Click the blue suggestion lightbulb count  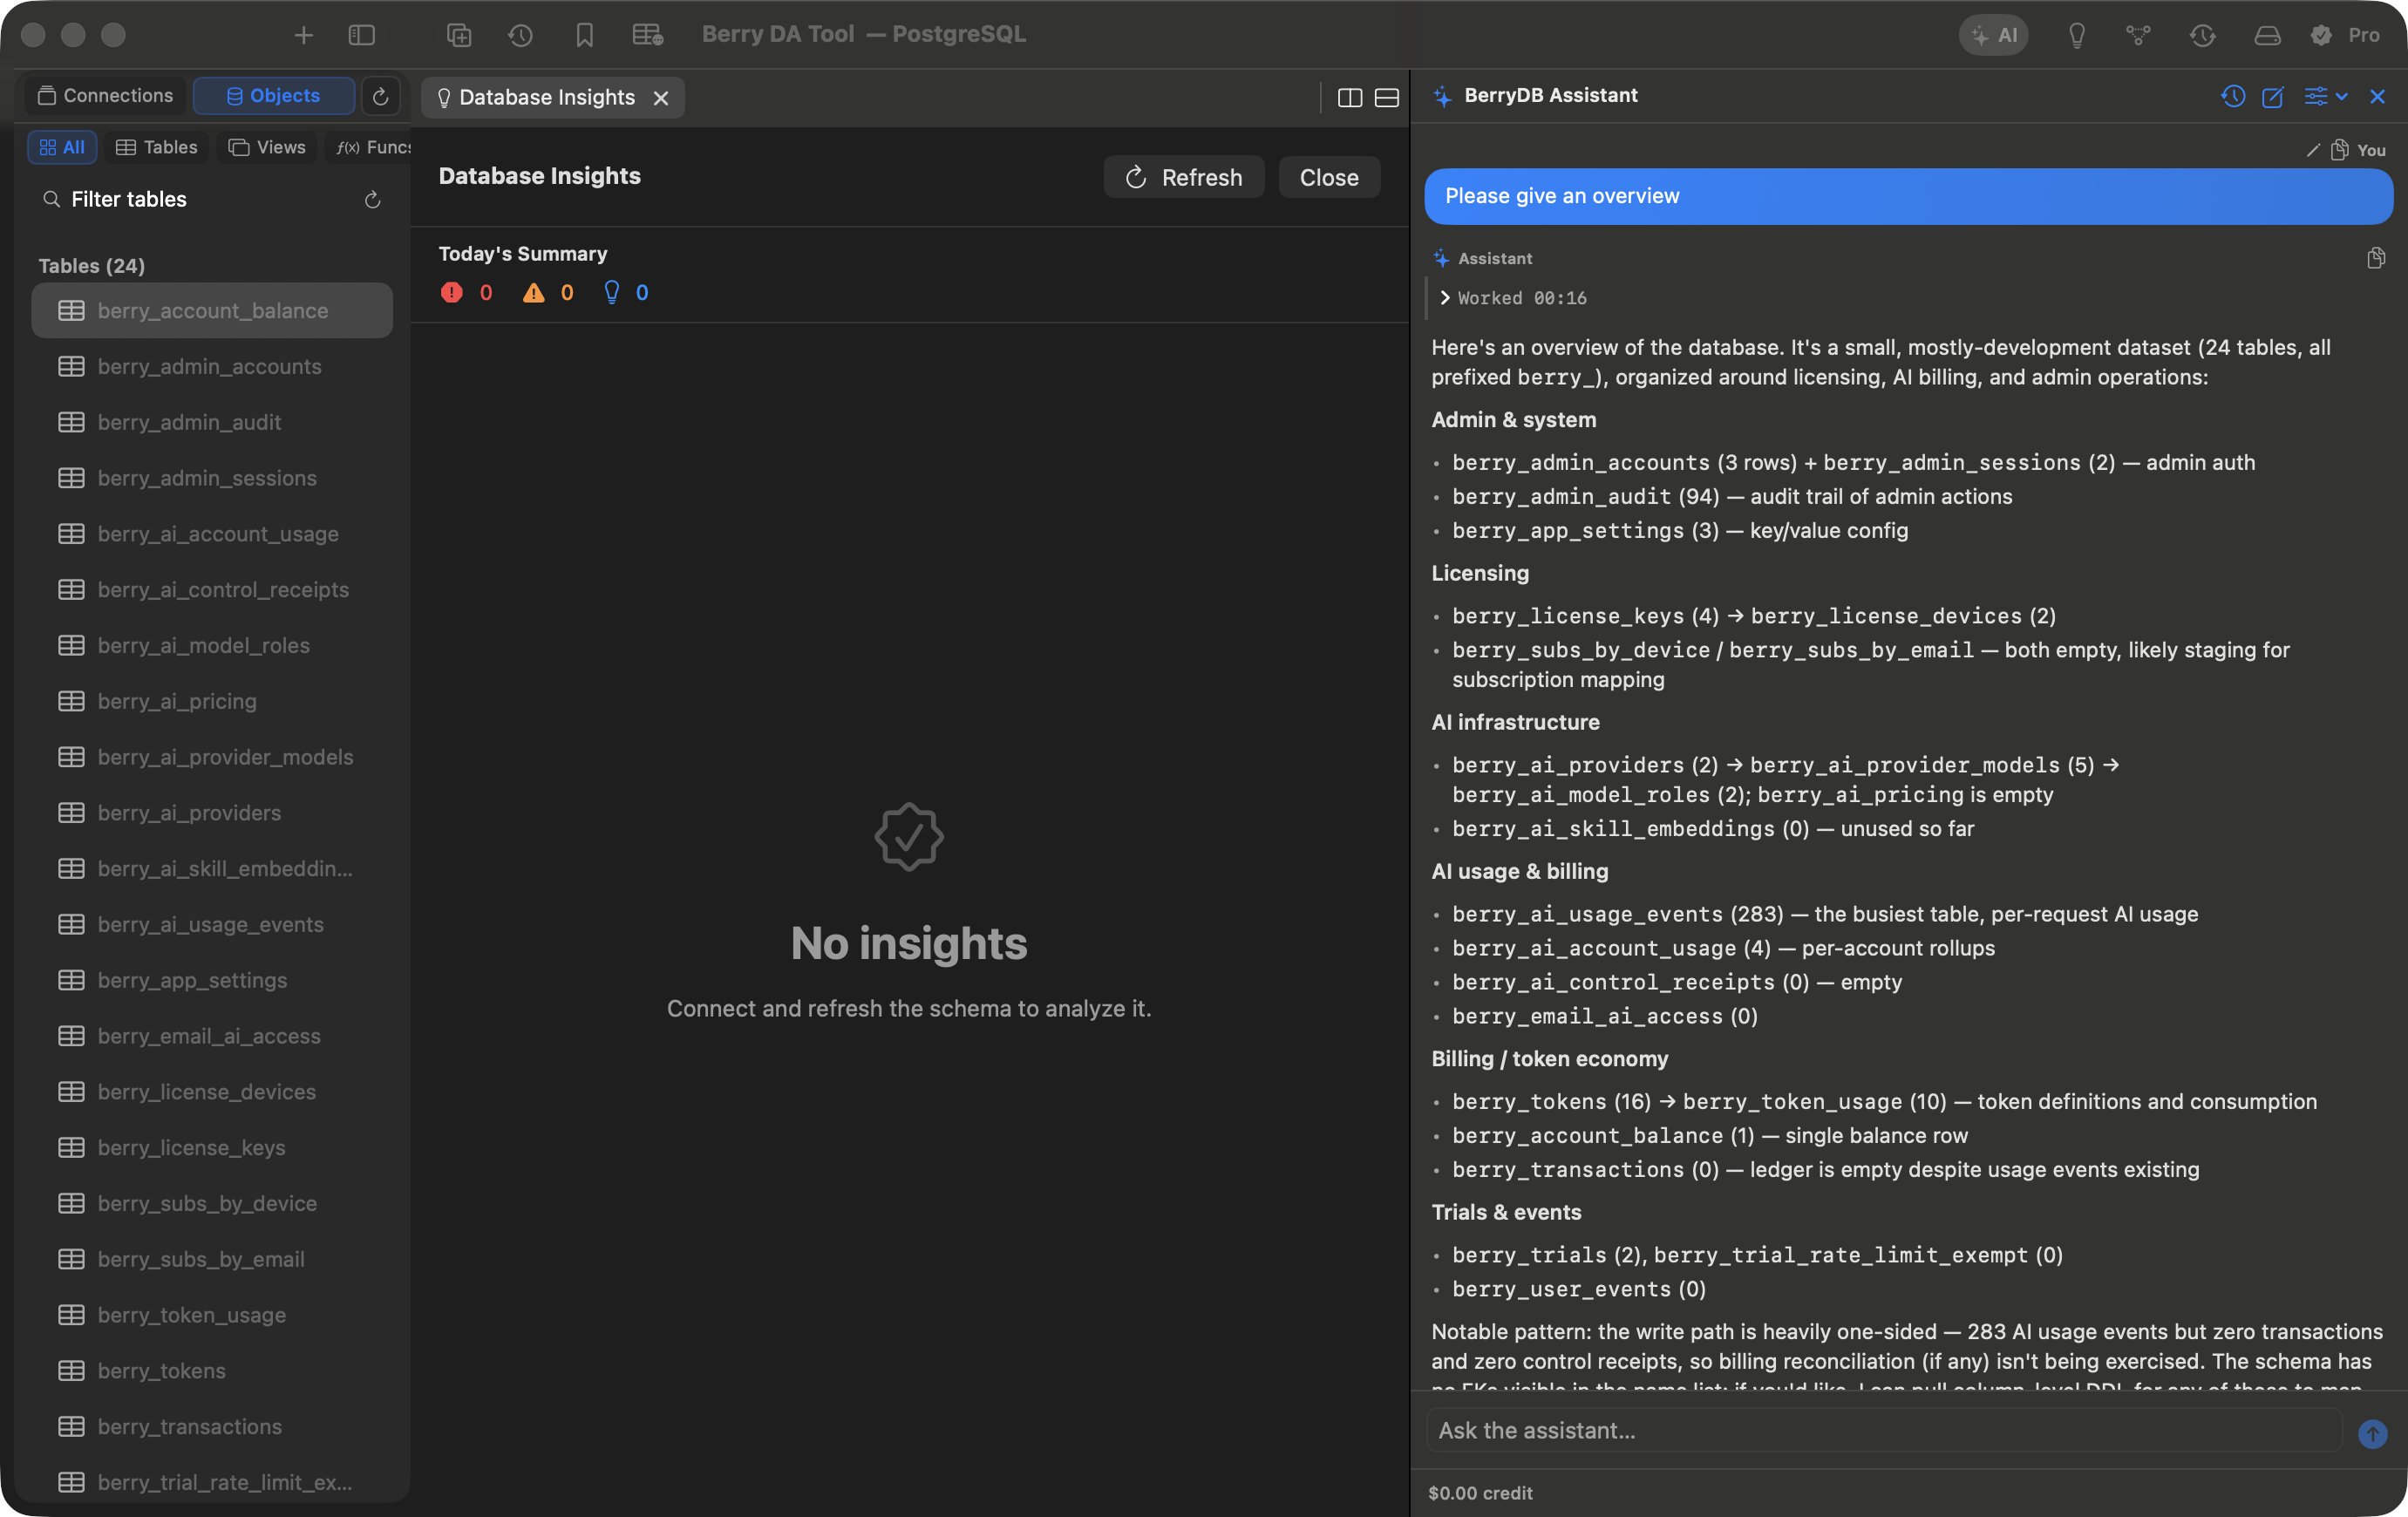pos(626,292)
